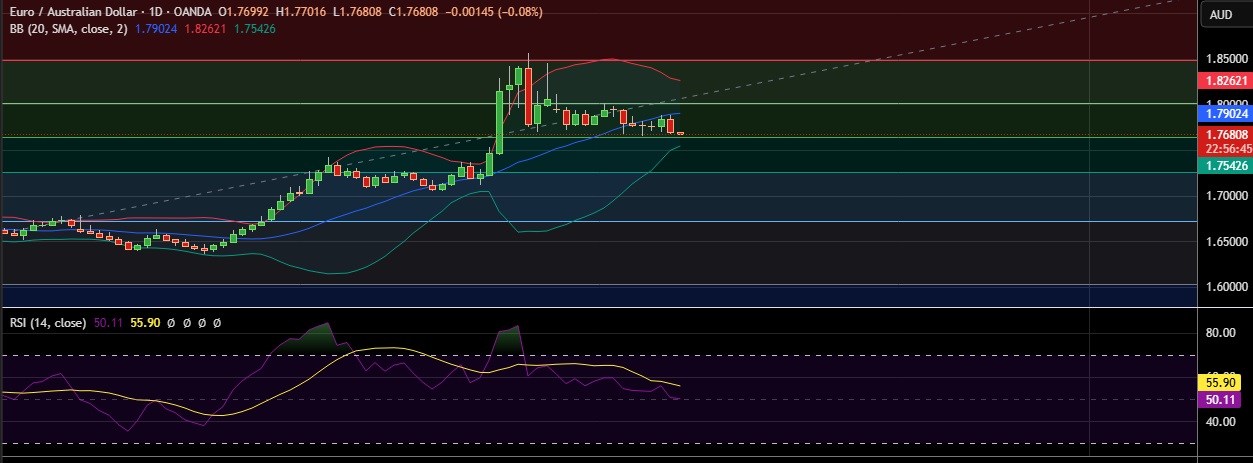Click the blue 1.79024 price axis label
The width and height of the screenshot is (1253, 463).
pos(1225,115)
